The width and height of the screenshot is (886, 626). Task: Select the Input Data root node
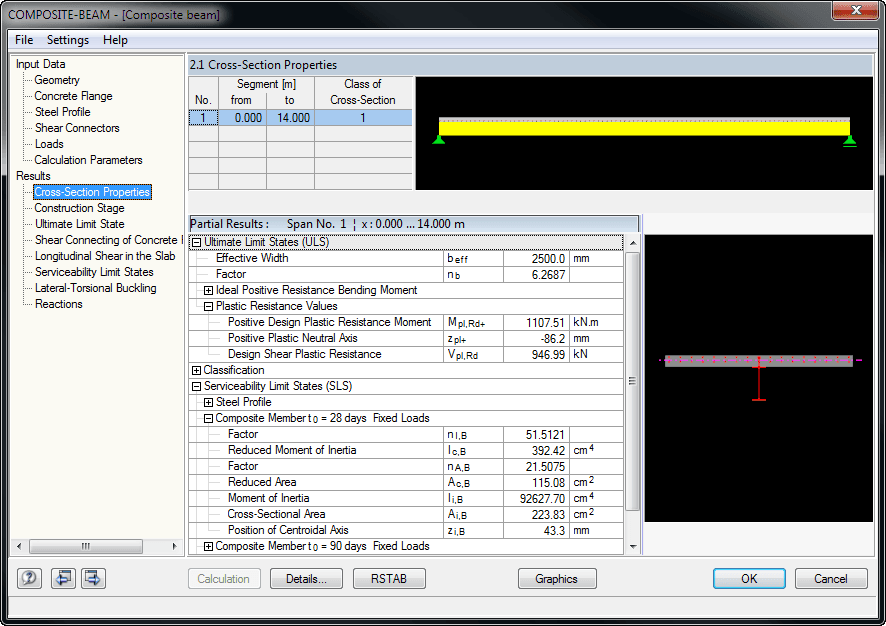[41, 64]
